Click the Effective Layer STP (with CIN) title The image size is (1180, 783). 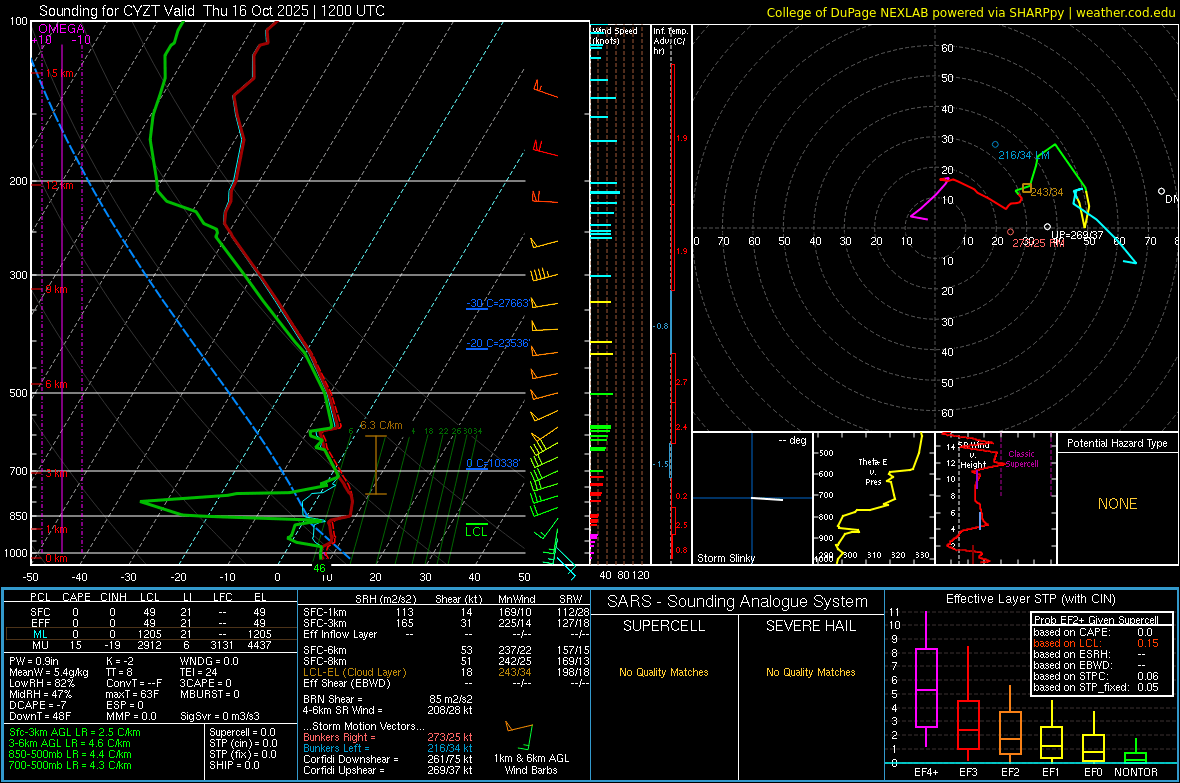click(1030, 599)
